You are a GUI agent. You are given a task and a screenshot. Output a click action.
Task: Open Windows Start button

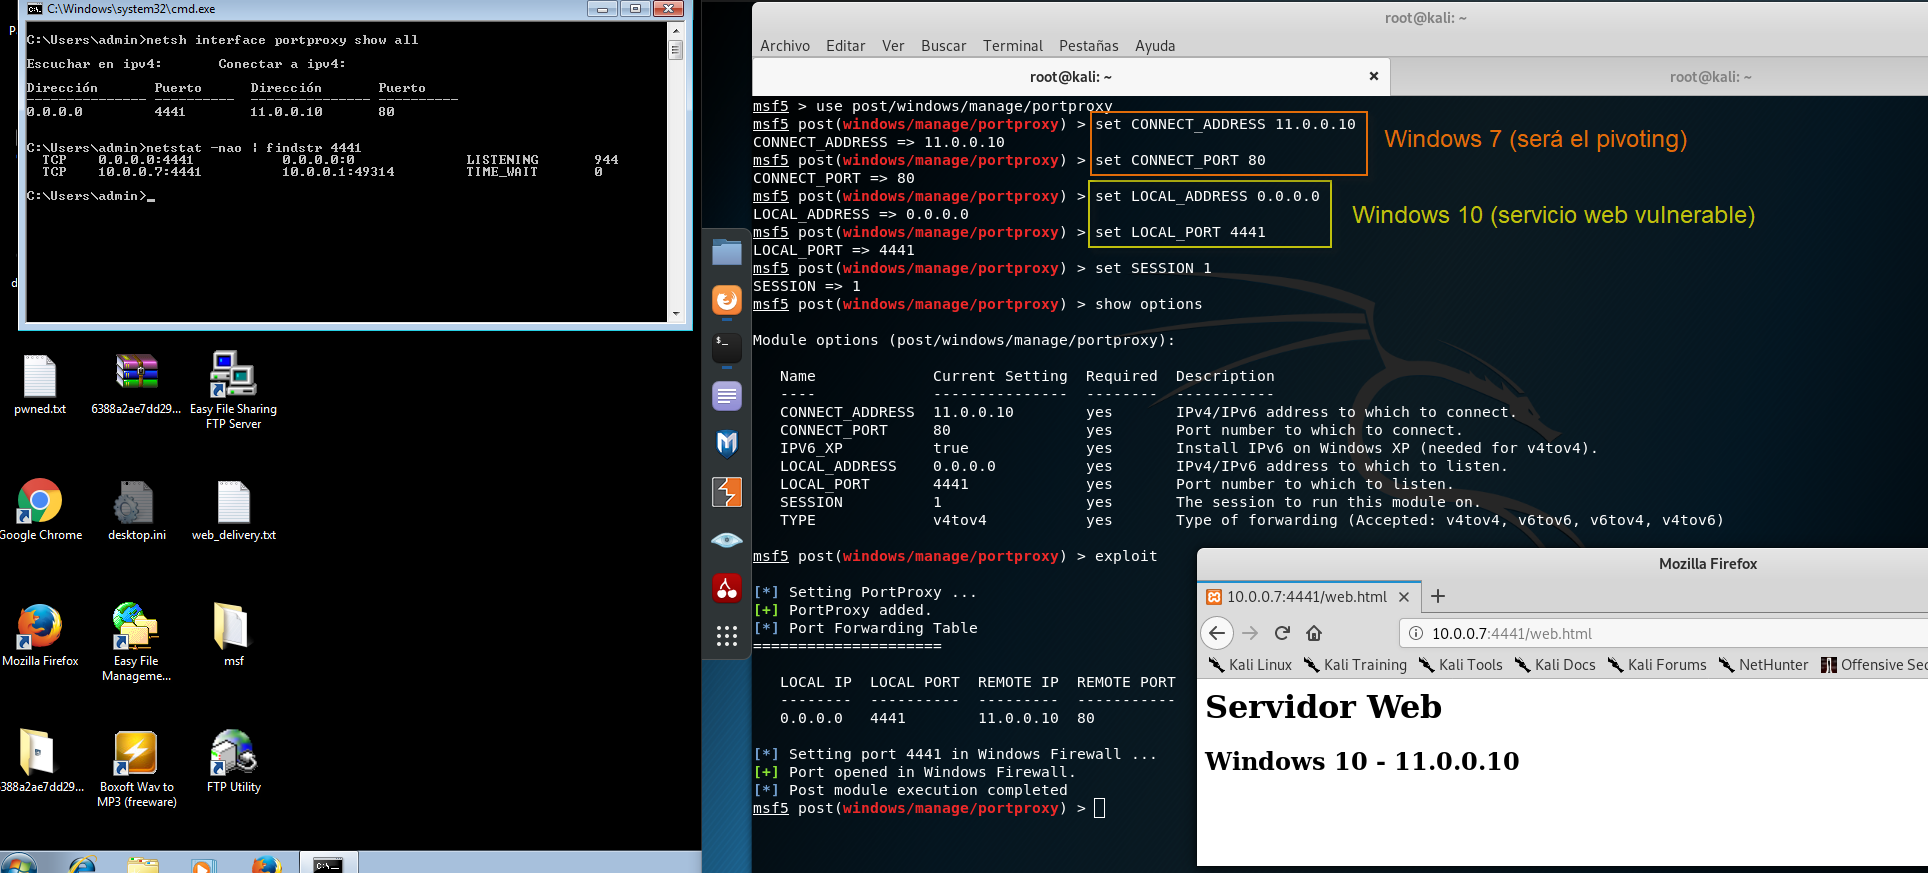pos(18,864)
